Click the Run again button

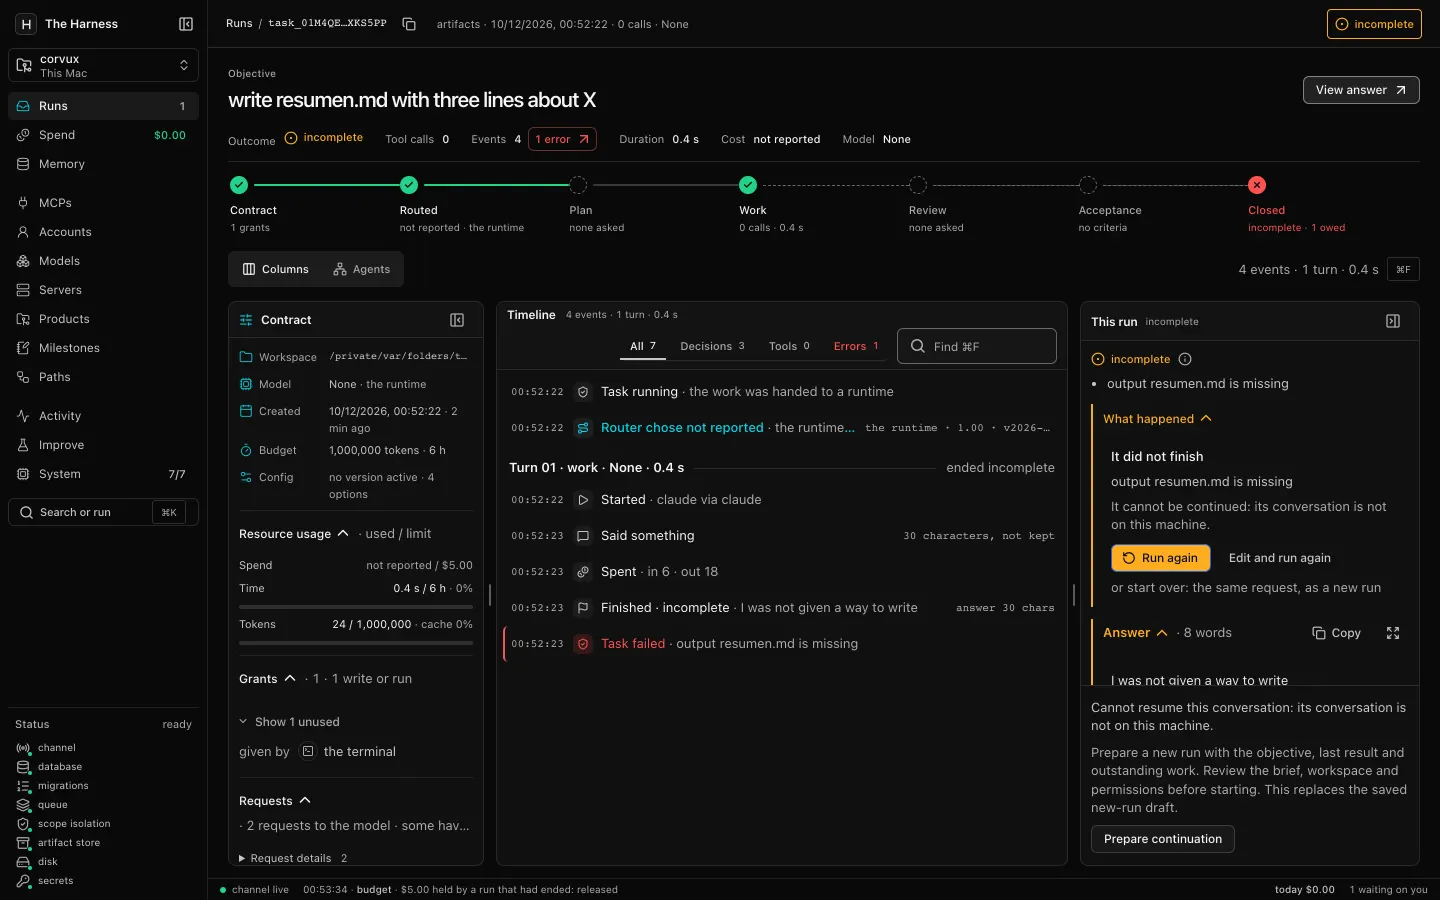point(1161,558)
